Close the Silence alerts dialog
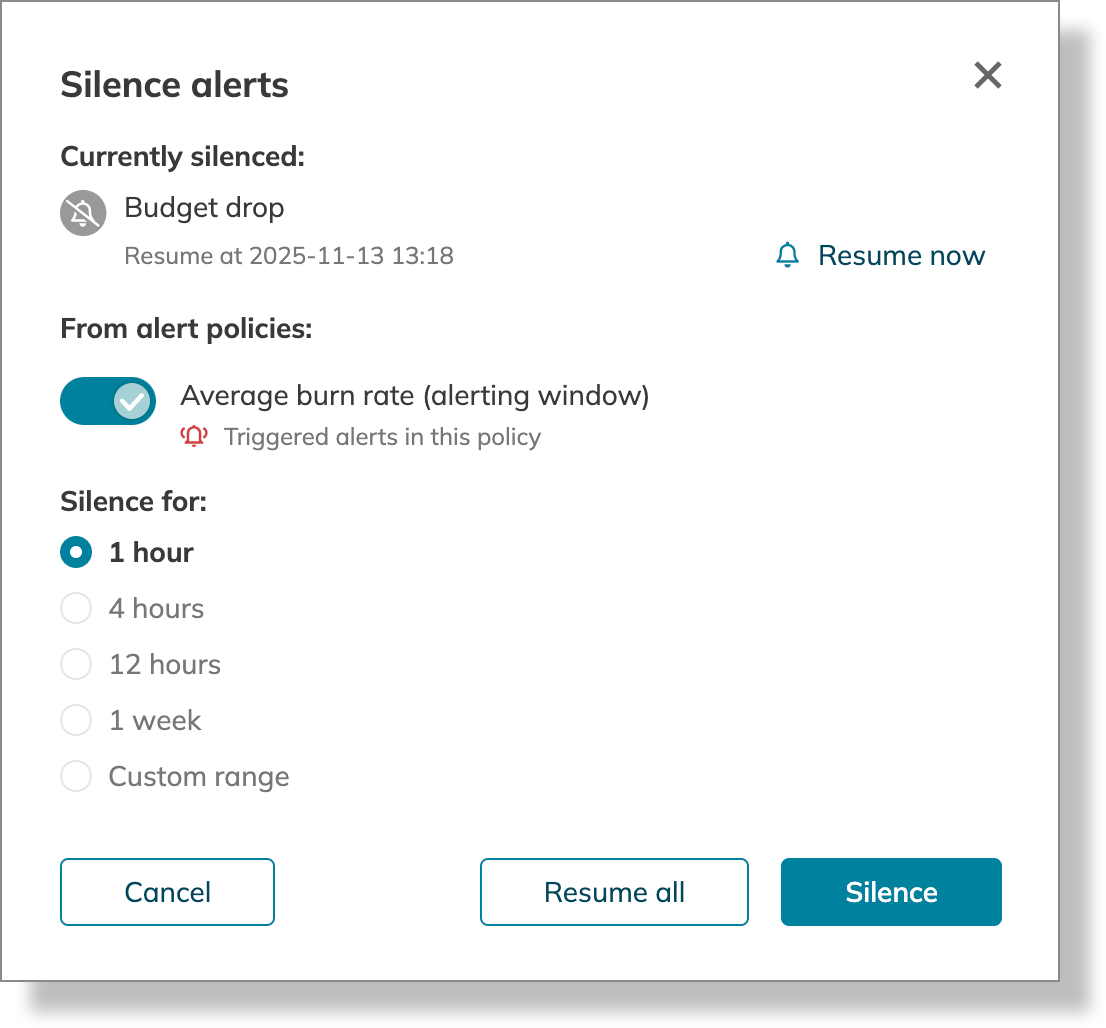Viewport: 1106px width, 1028px height. (987, 75)
